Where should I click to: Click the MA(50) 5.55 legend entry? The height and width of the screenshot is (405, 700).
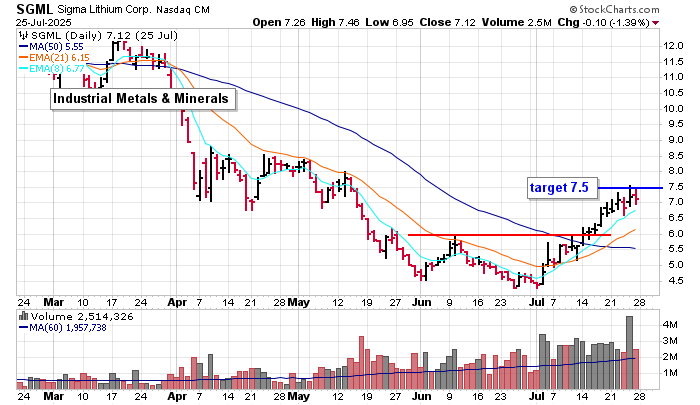point(51,47)
